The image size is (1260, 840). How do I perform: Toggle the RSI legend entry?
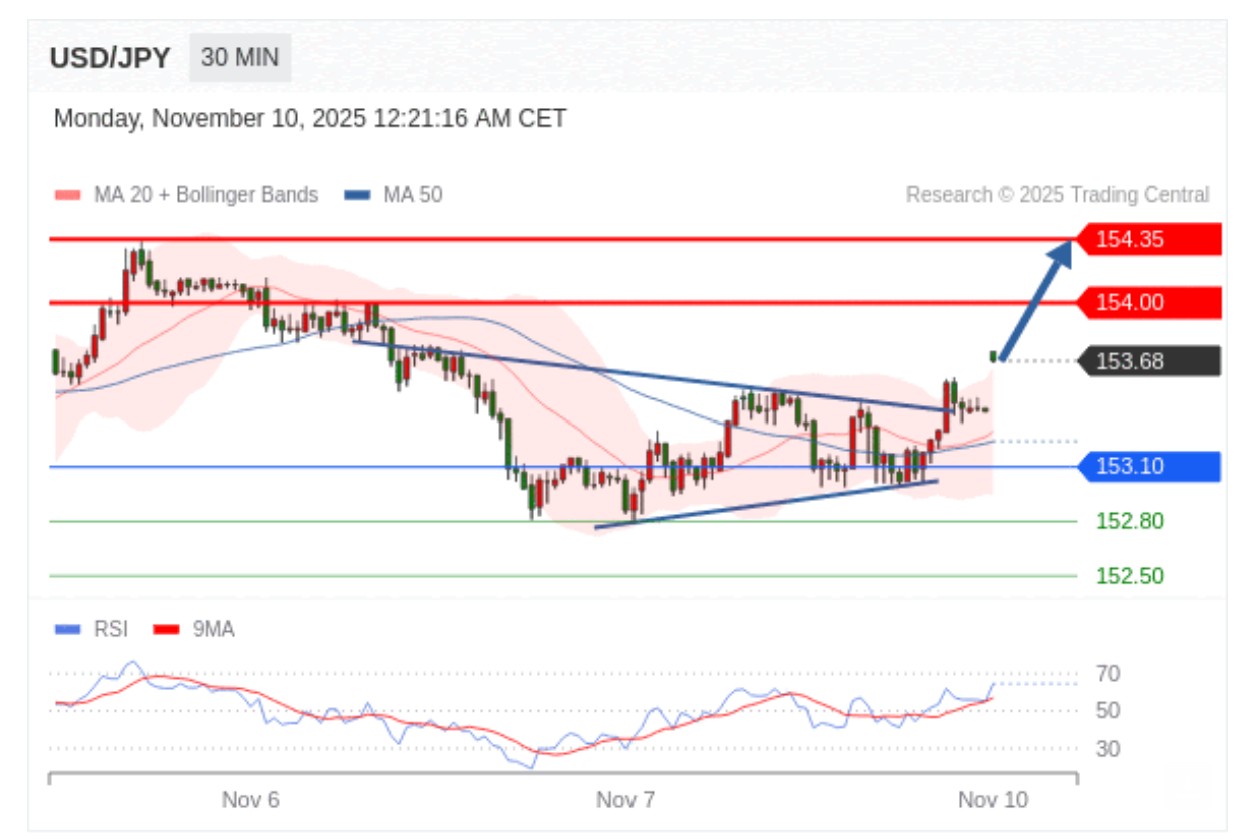tap(111, 629)
